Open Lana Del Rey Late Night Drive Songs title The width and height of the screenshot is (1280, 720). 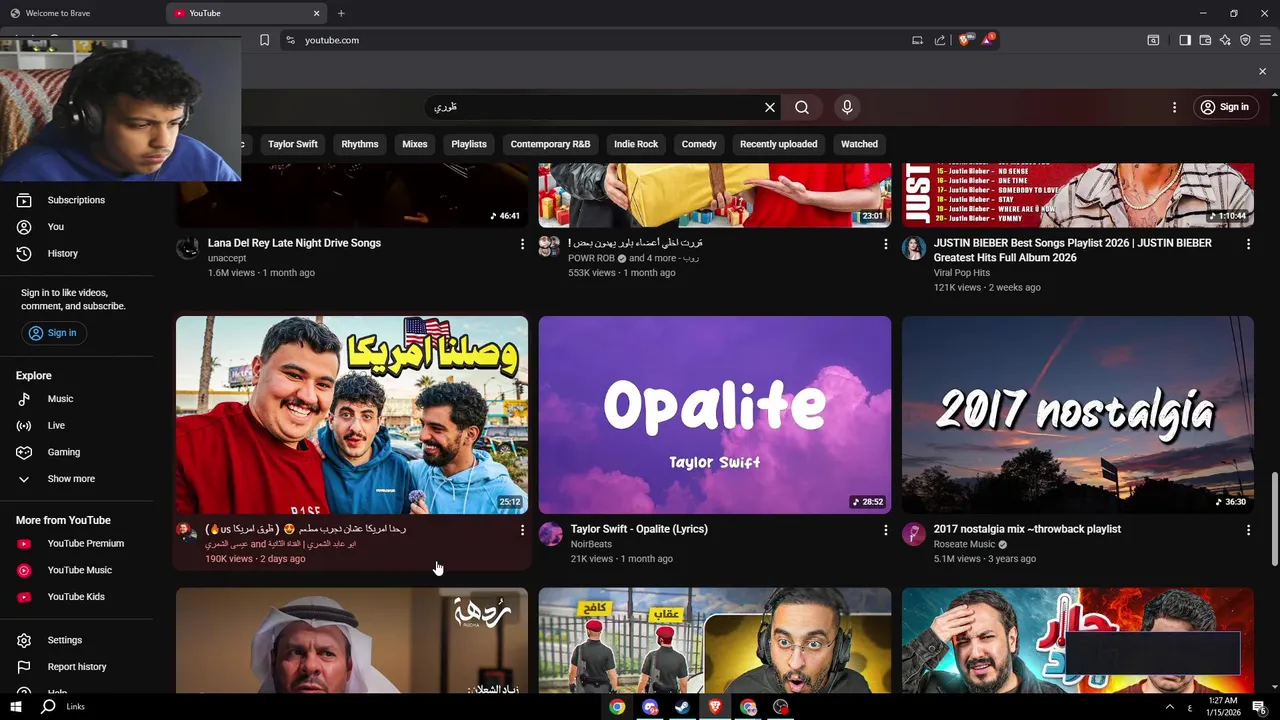pyautogui.click(x=294, y=243)
